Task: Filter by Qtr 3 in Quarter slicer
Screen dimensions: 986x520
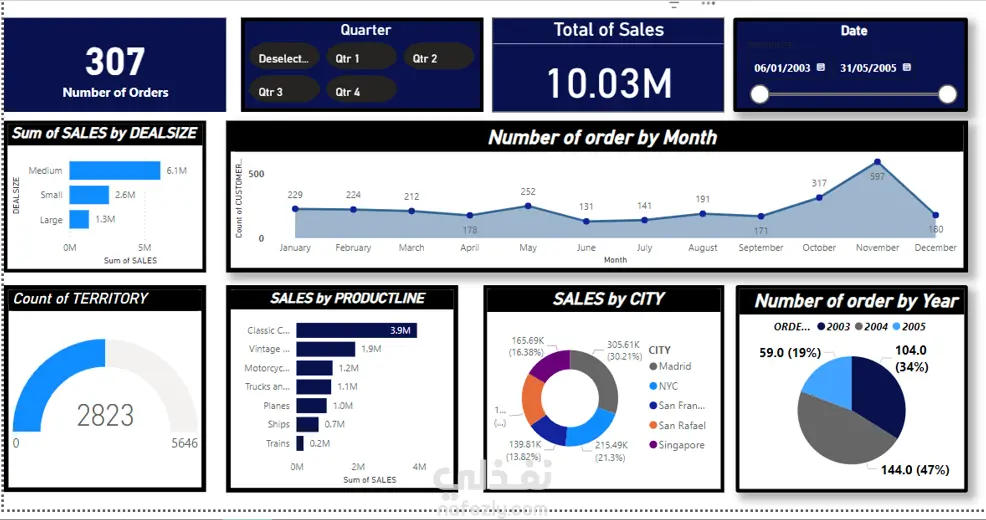Action: coord(284,91)
